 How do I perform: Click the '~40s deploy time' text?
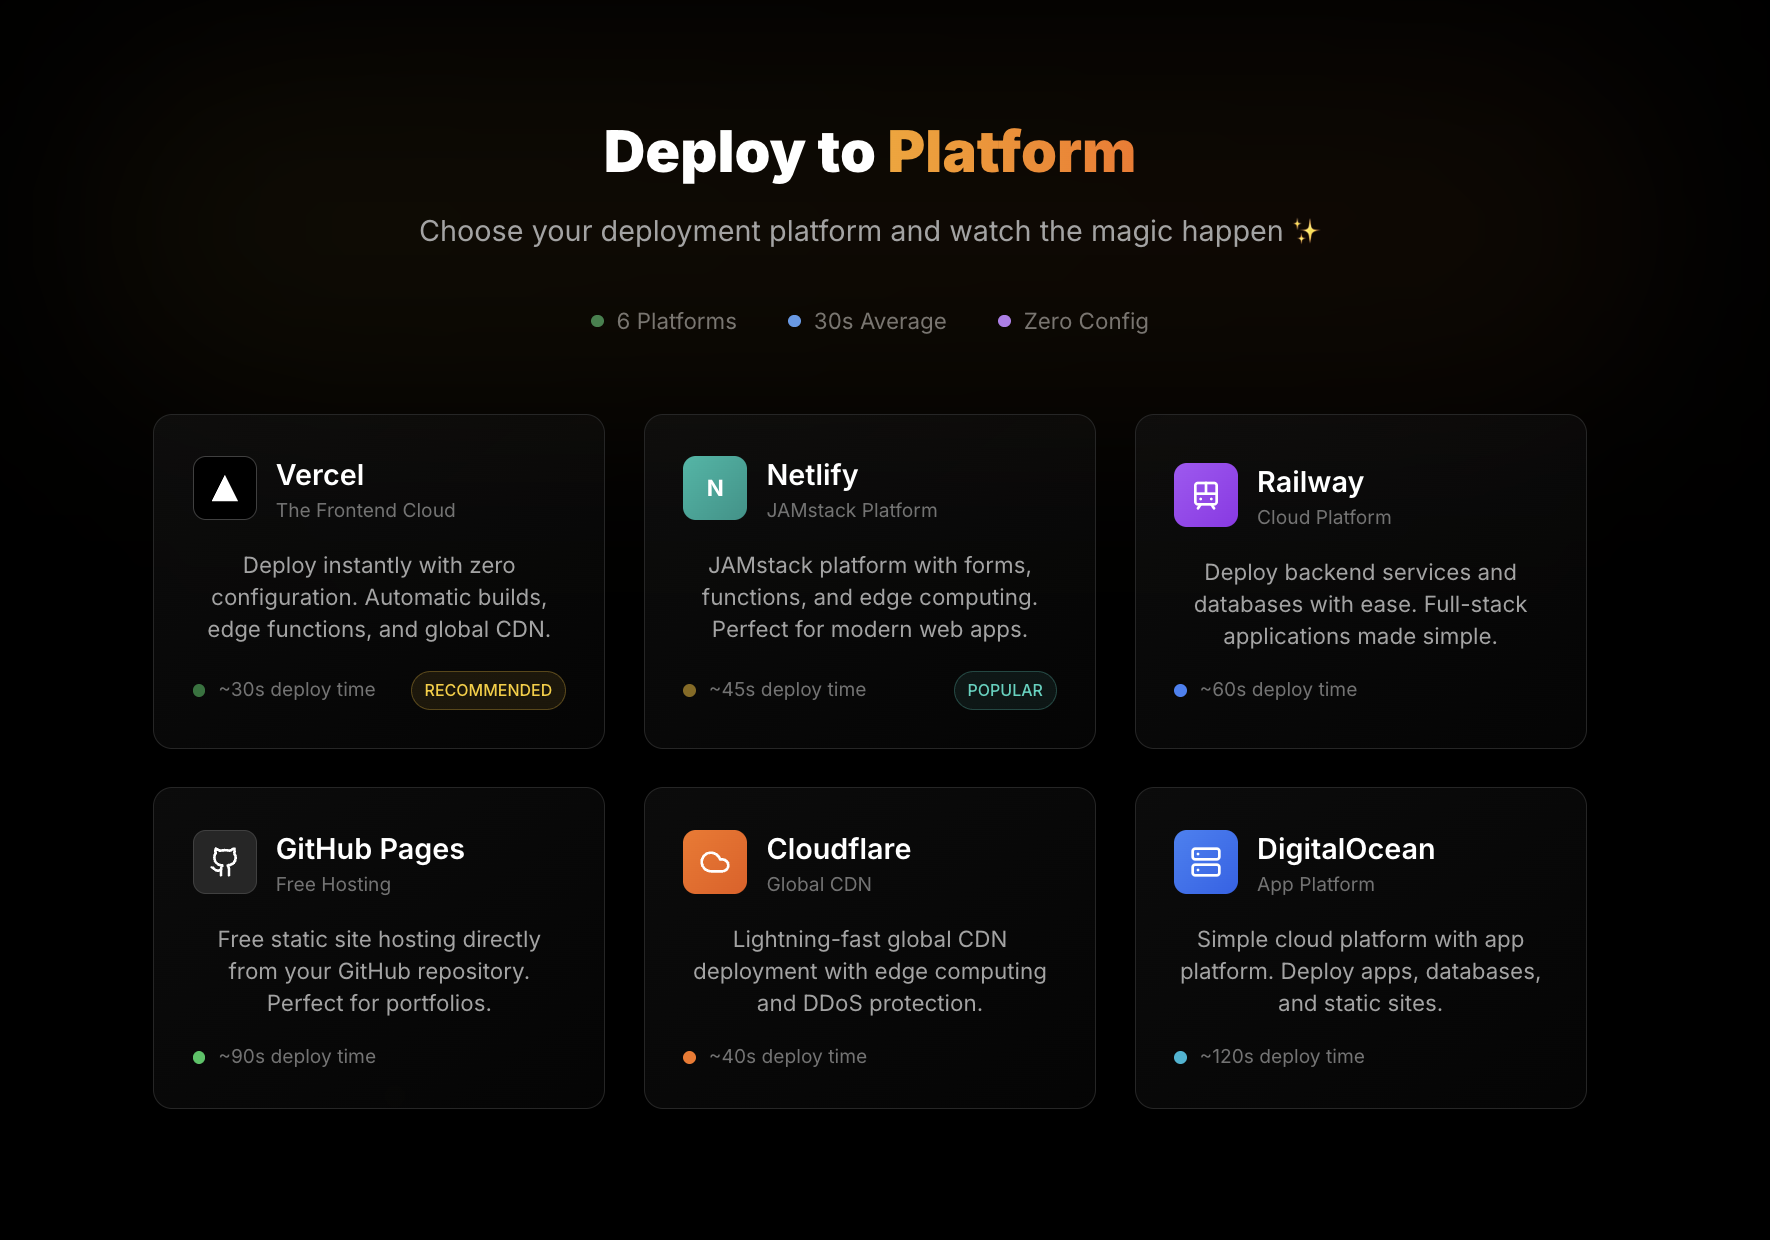click(788, 1056)
